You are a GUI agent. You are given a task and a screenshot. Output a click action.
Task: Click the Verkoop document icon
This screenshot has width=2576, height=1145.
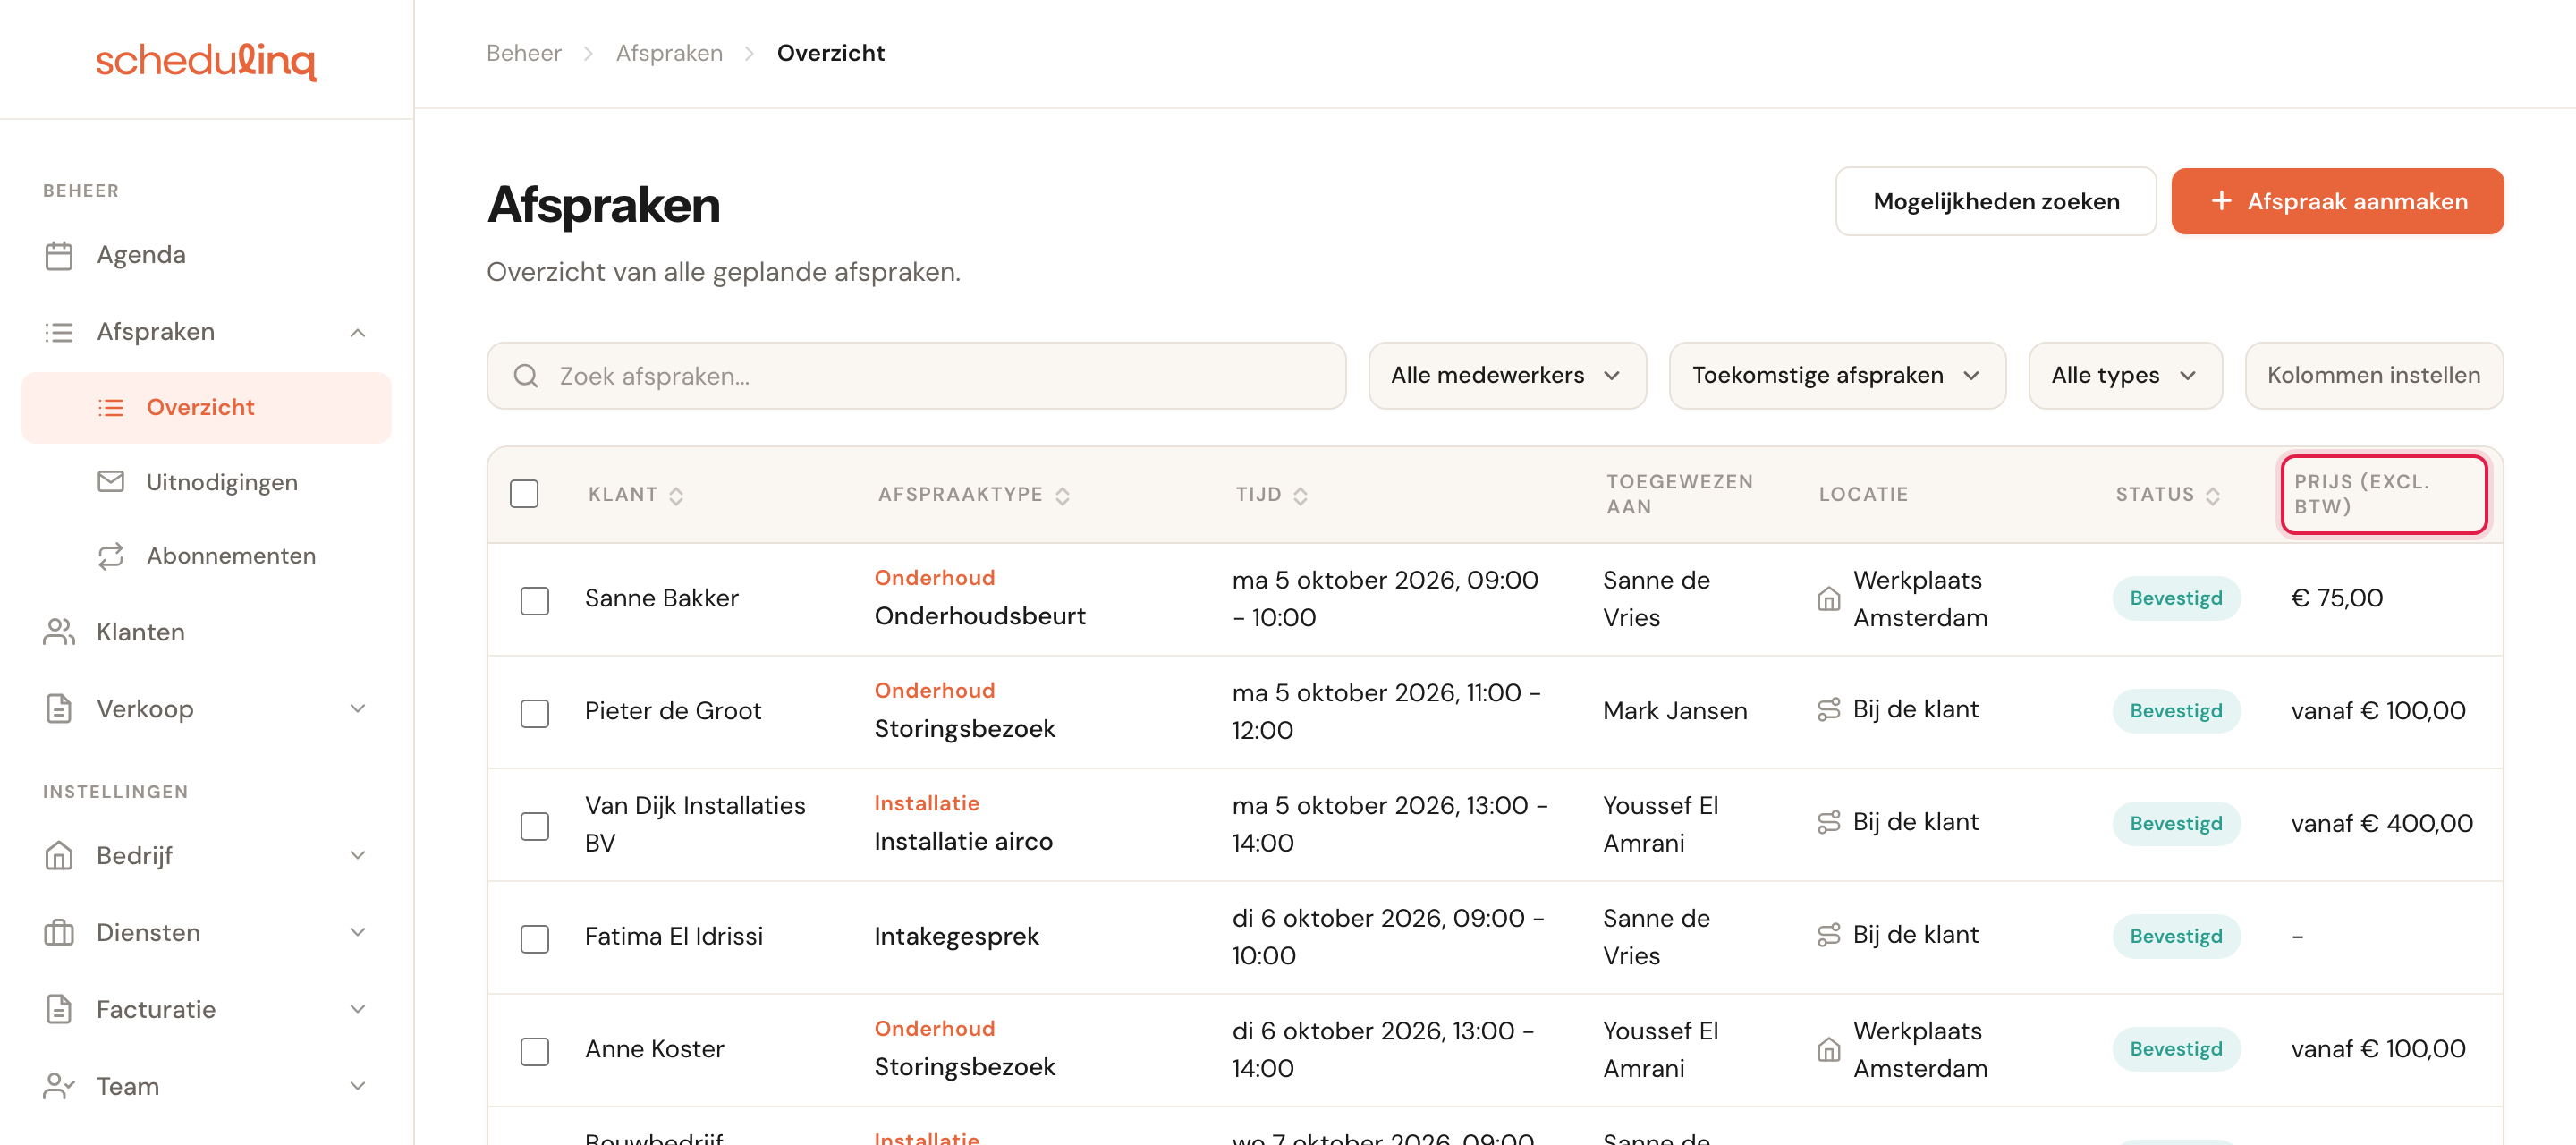pyautogui.click(x=59, y=709)
